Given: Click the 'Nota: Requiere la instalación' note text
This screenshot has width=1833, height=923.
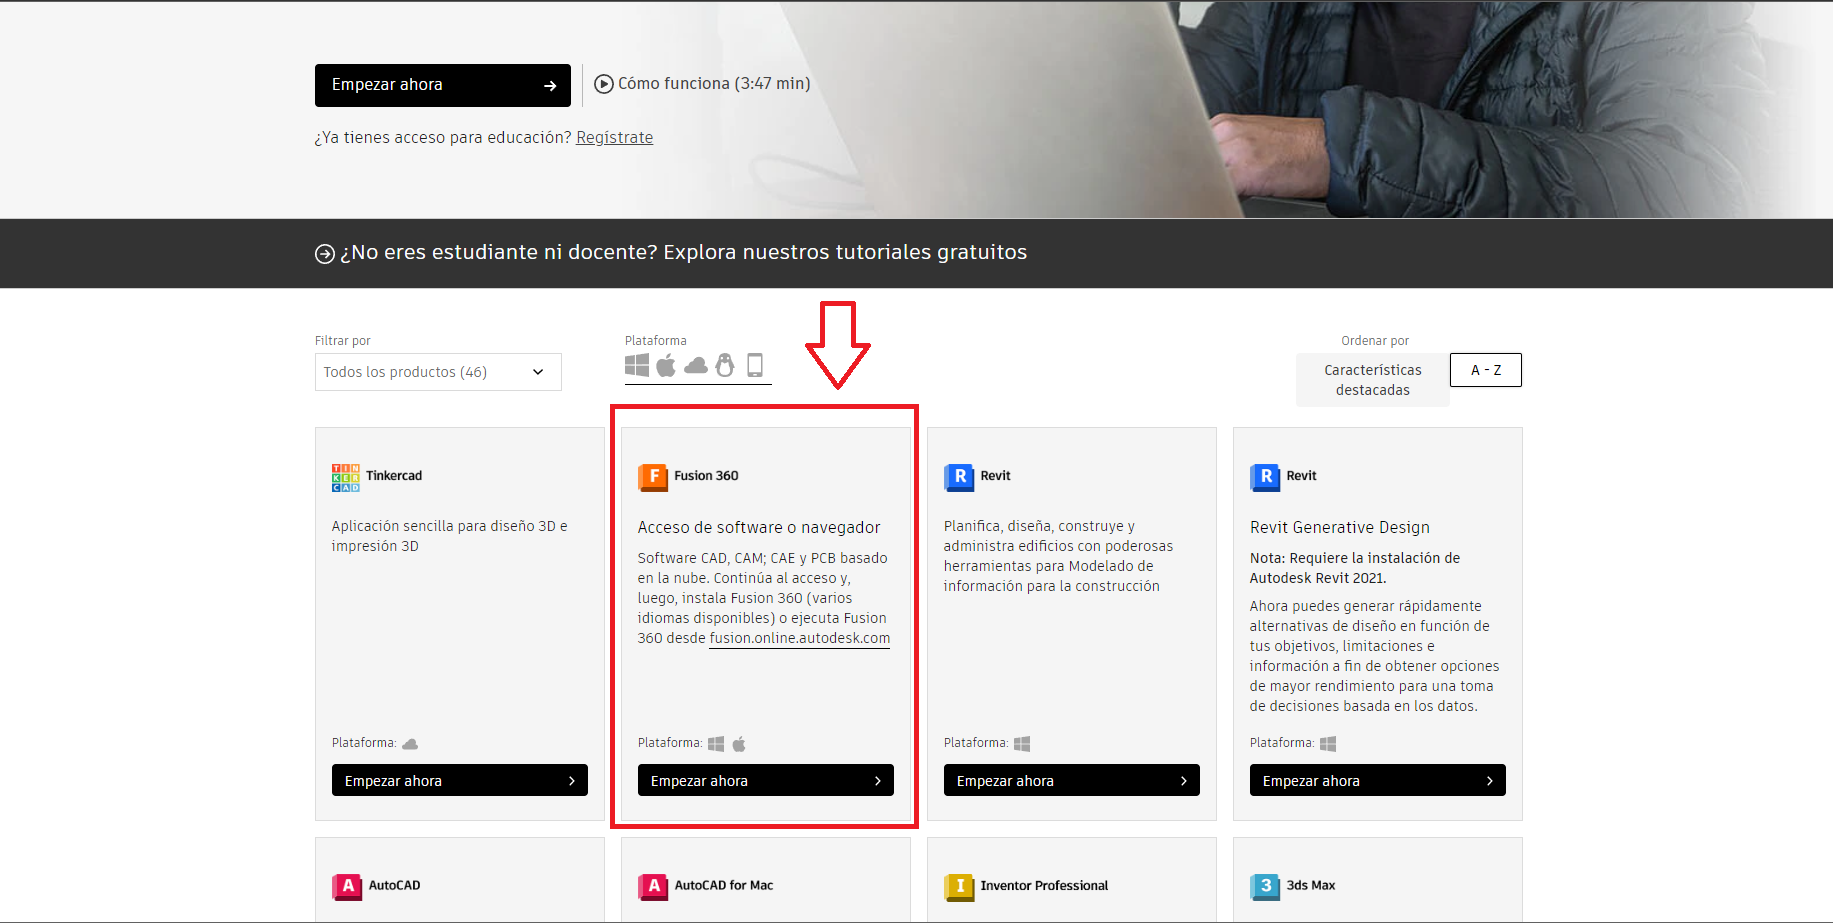Looking at the screenshot, I should pos(1355,568).
